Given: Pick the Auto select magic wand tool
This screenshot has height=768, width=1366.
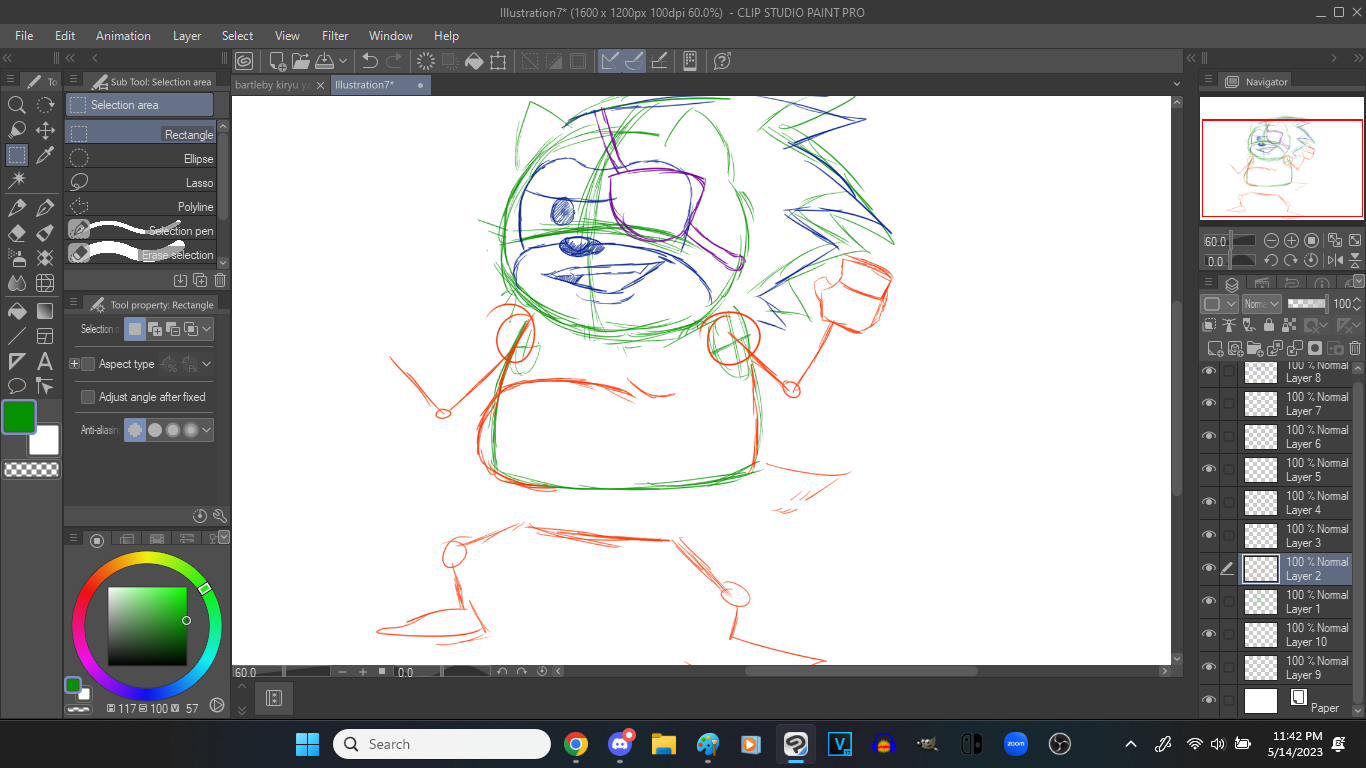Looking at the screenshot, I should [x=17, y=180].
